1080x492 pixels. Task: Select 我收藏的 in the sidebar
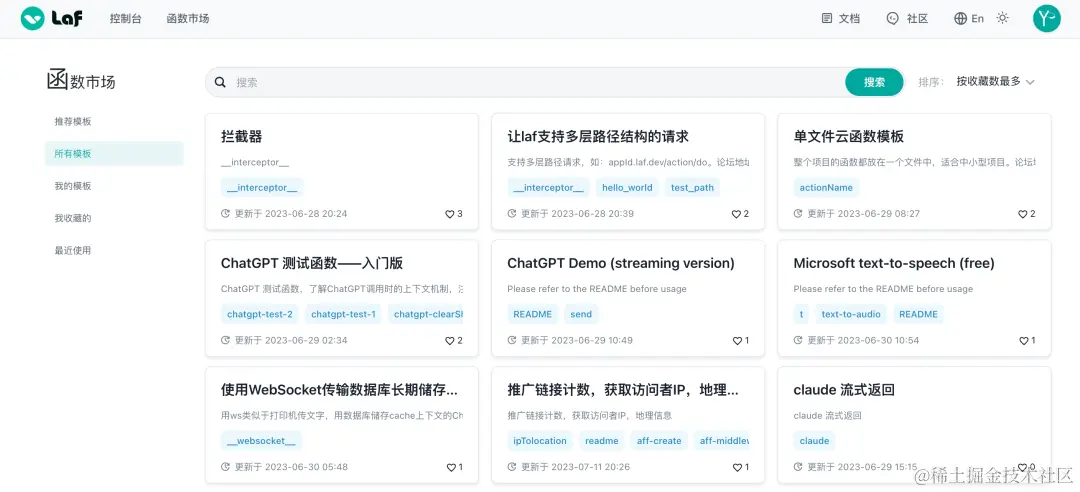tap(114, 218)
